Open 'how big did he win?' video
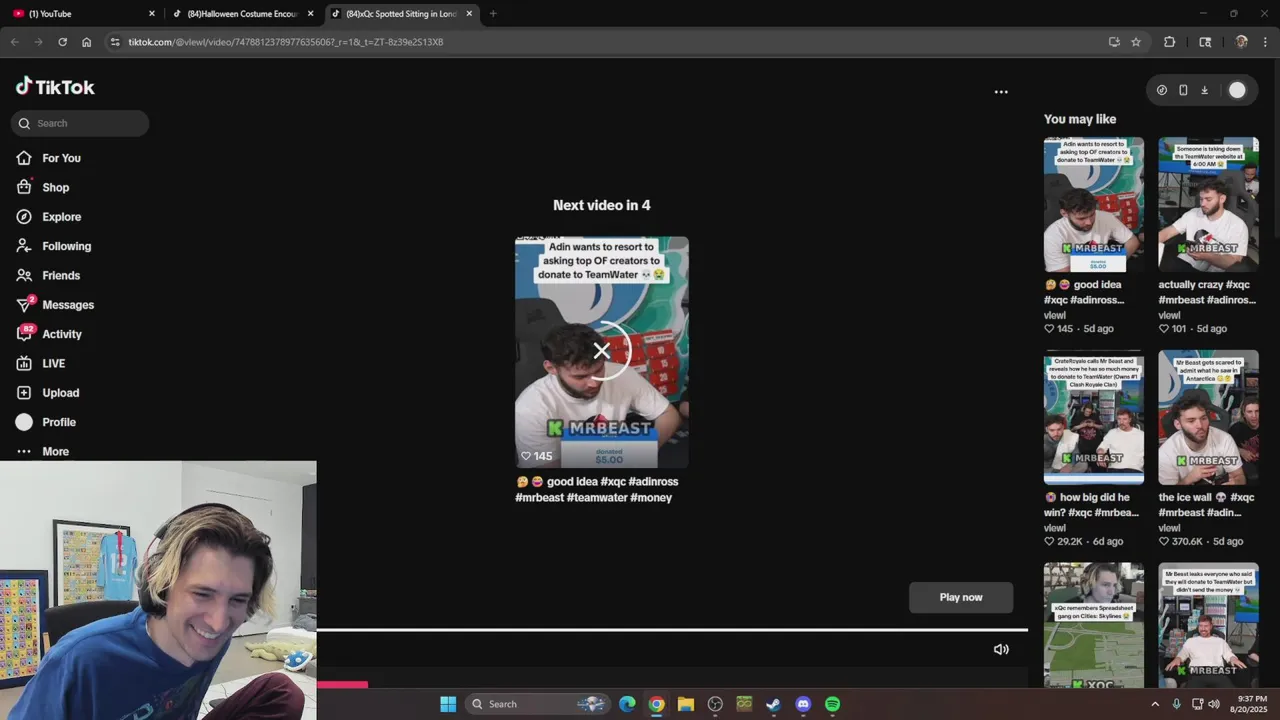The image size is (1280, 720). click(1094, 417)
